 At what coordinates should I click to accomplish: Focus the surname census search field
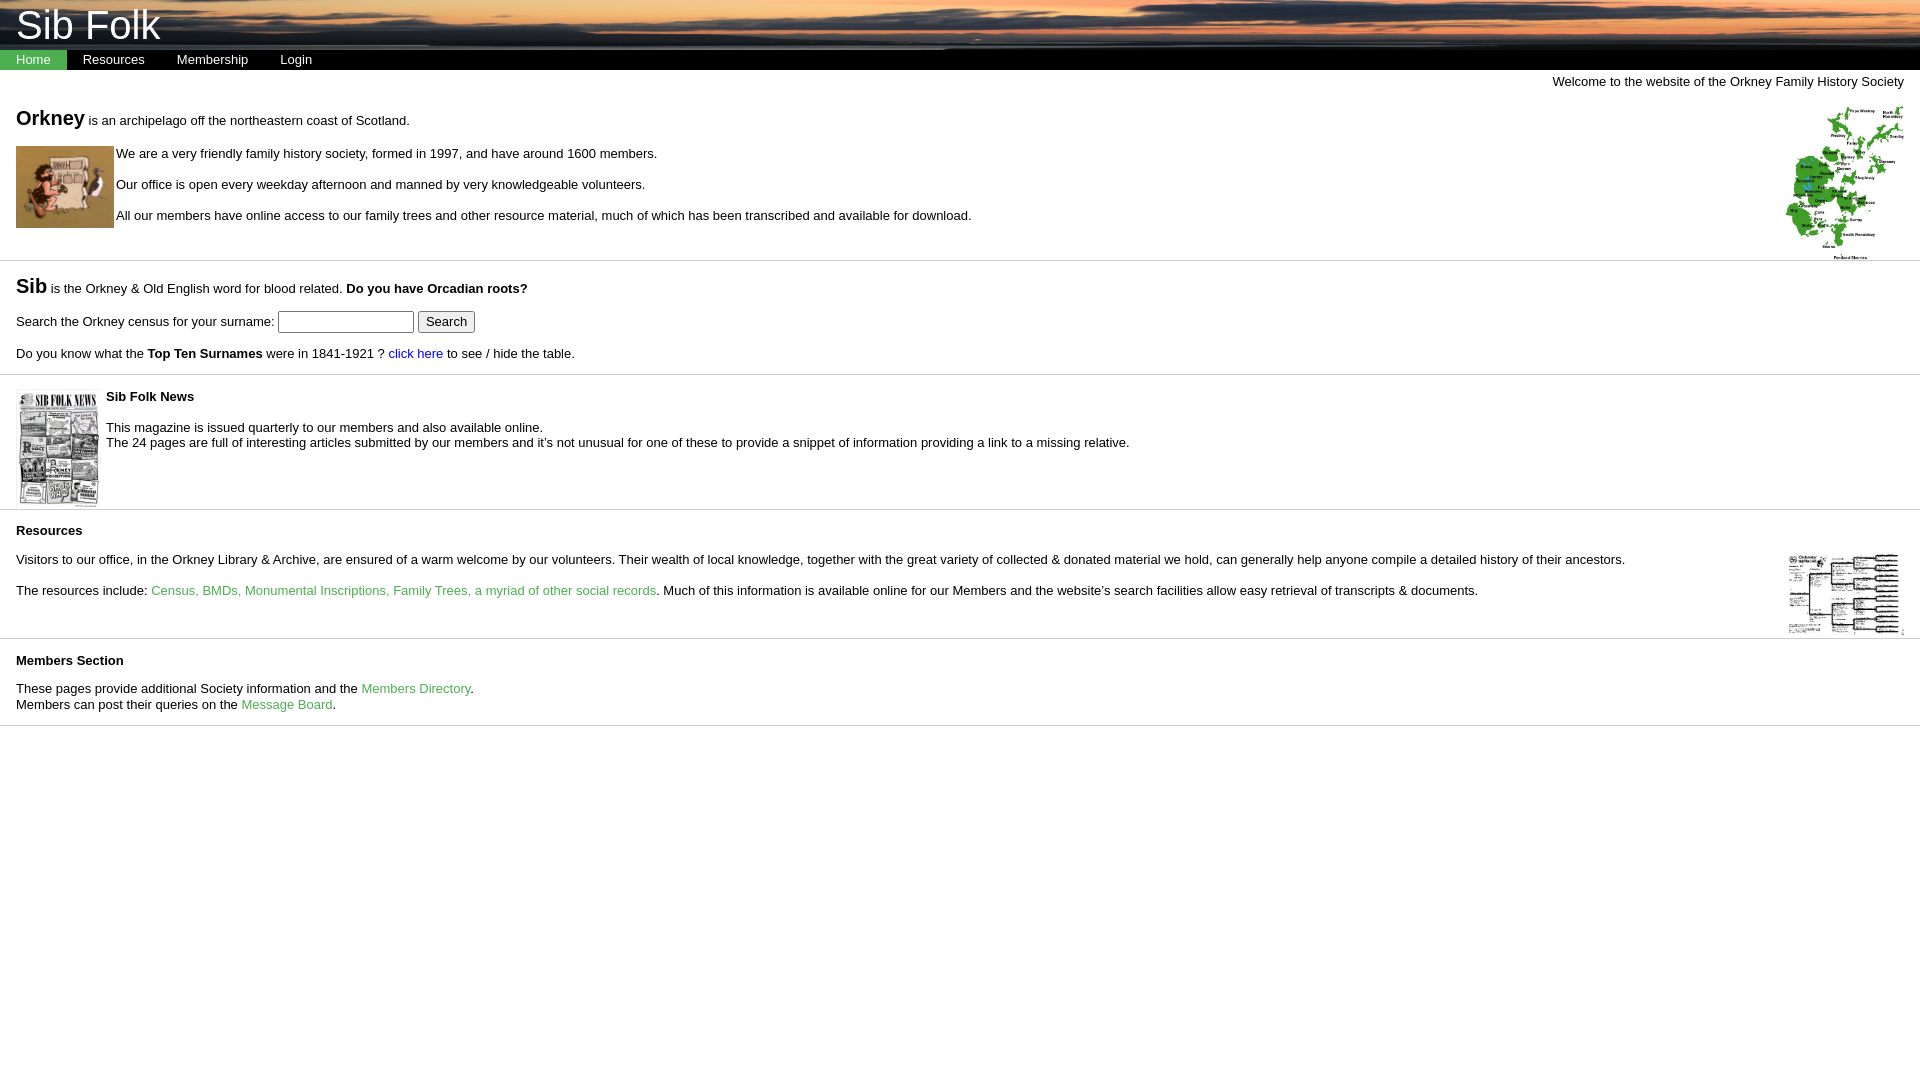click(x=346, y=322)
